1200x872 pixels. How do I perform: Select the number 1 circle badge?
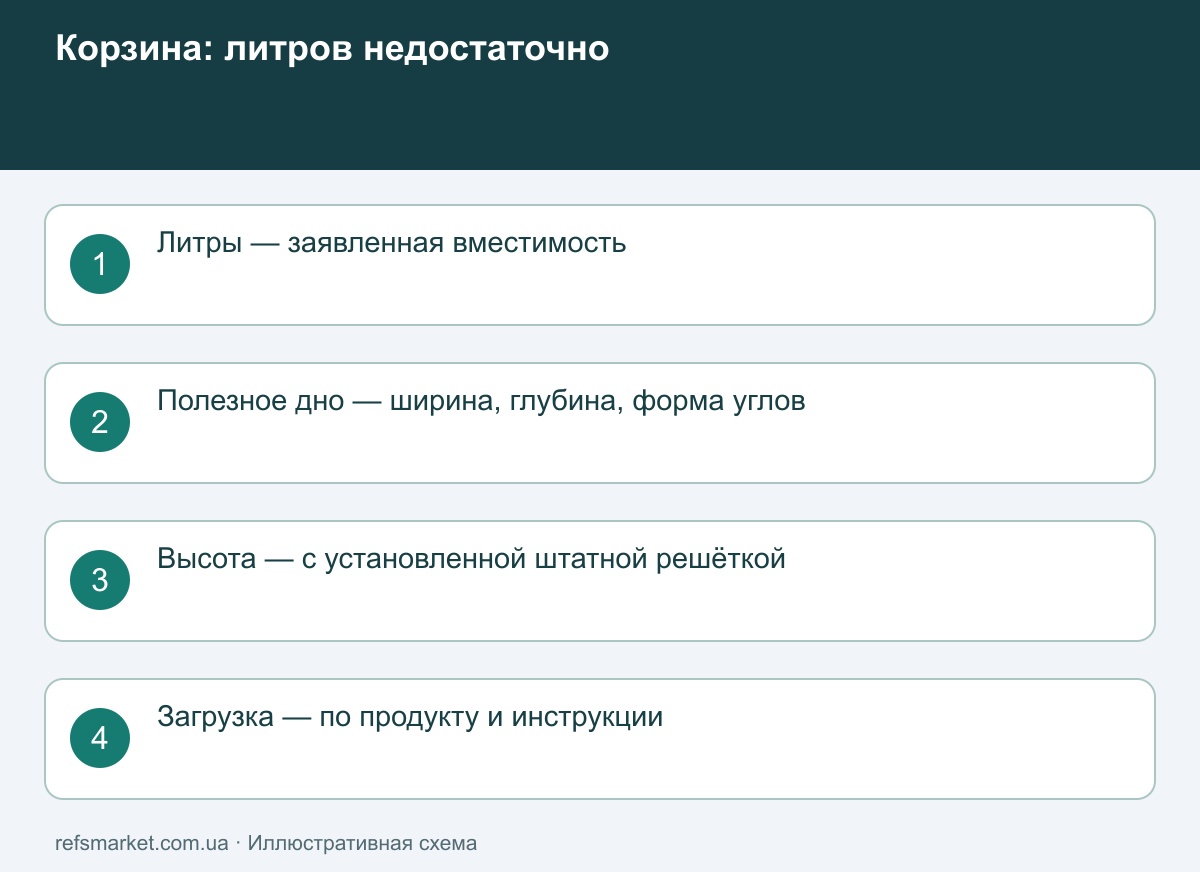[100, 264]
